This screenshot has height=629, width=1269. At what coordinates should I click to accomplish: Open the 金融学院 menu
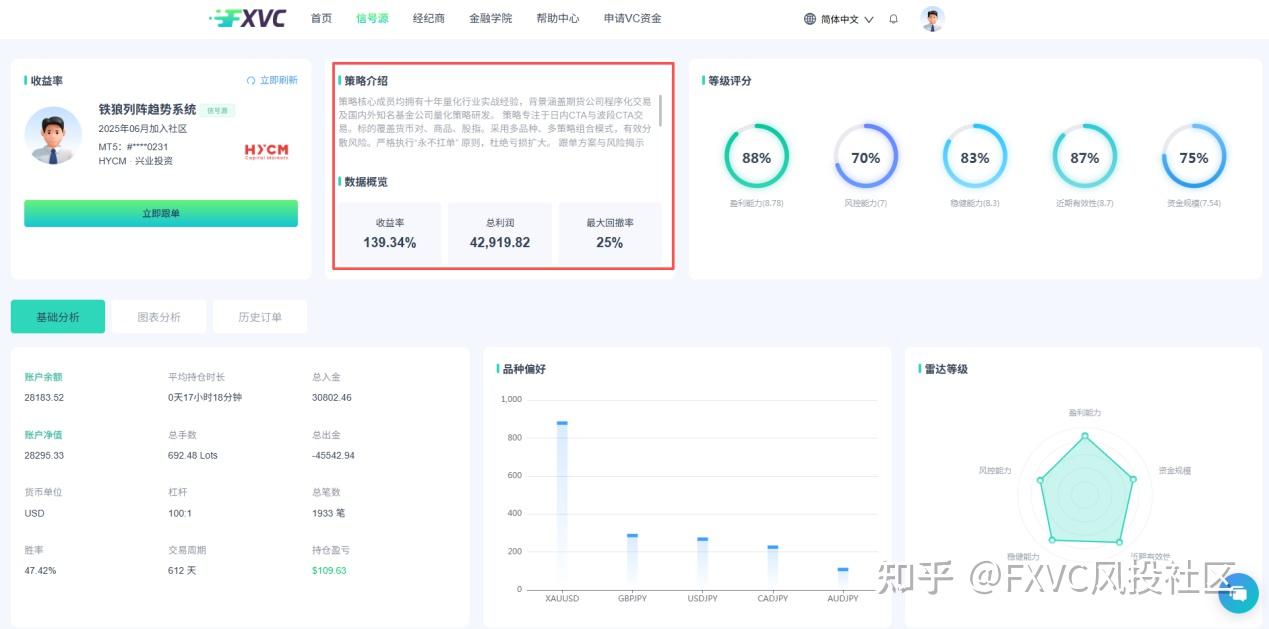[x=490, y=18]
